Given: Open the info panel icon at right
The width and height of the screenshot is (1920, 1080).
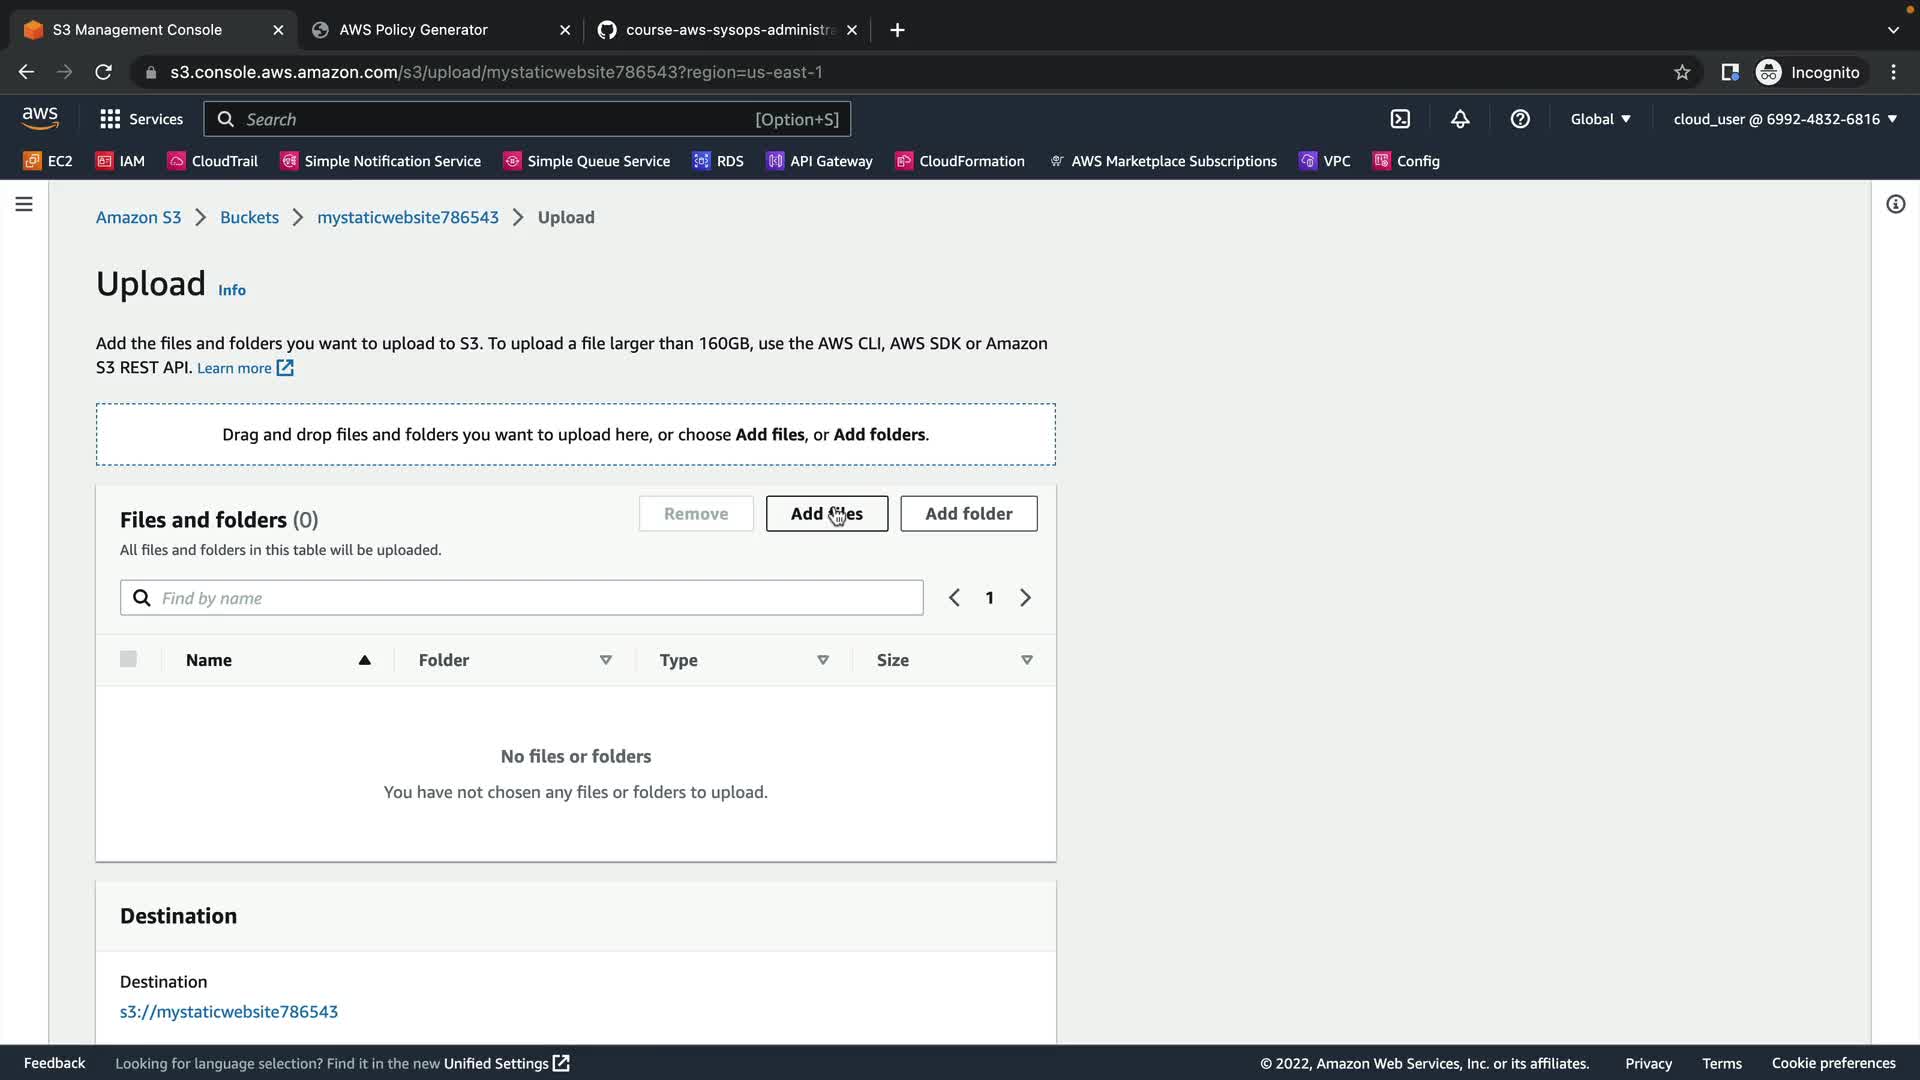Looking at the screenshot, I should tap(1895, 204).
